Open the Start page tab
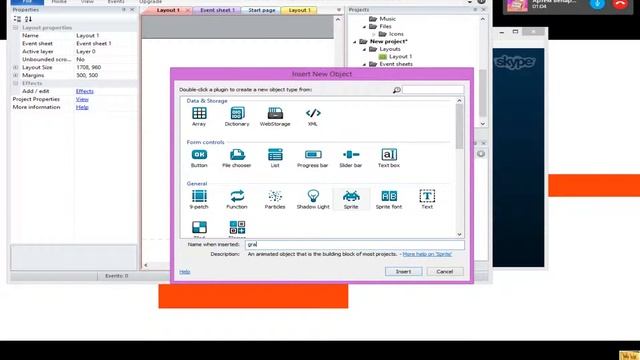 click(x=262, y=10)
